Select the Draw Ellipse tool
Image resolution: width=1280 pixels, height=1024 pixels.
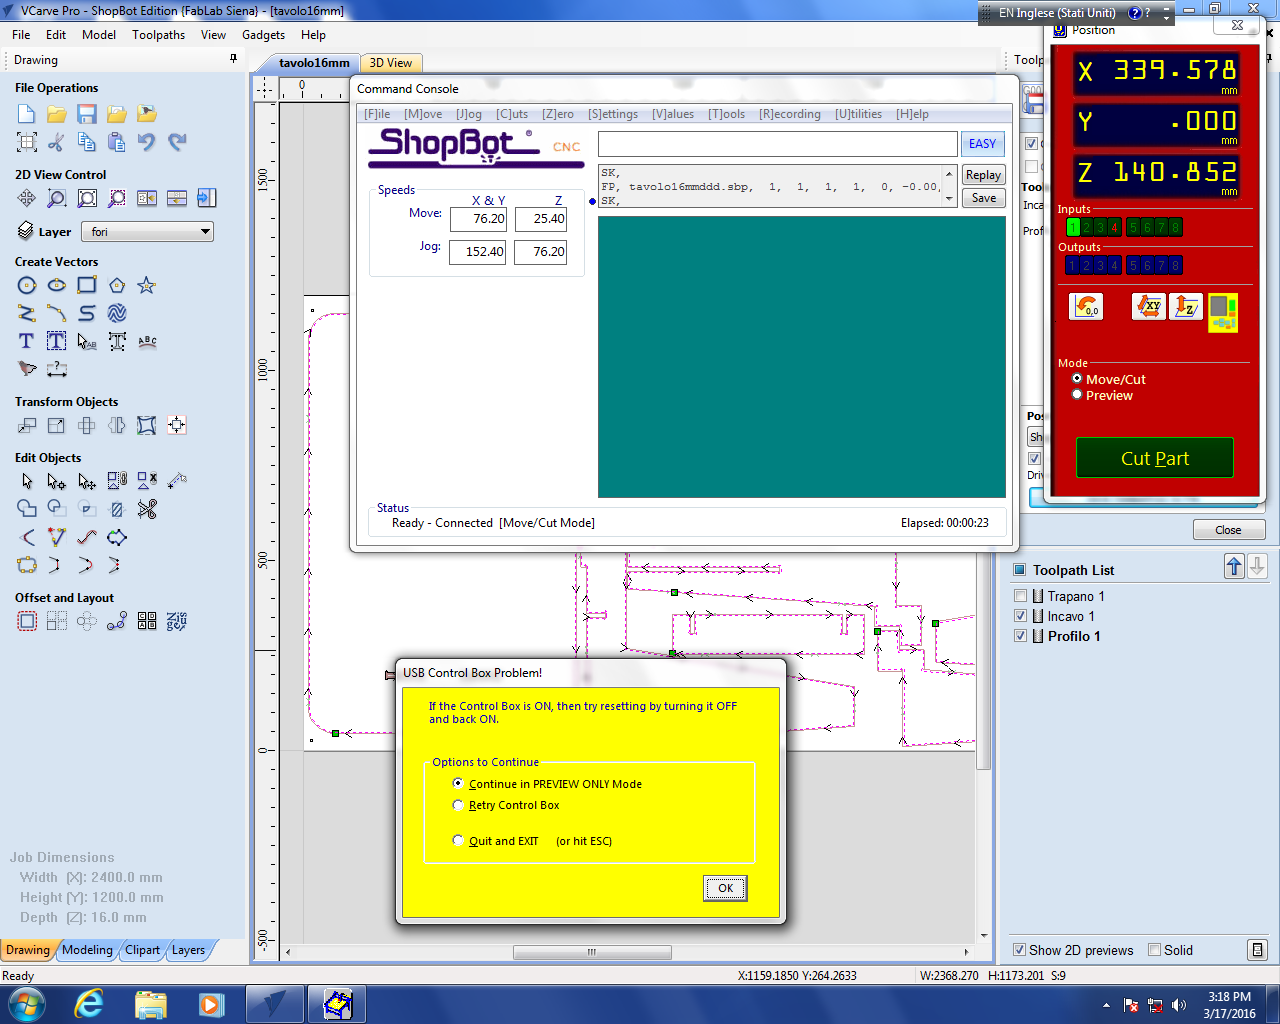pyautogui.click(x=57, y=286)
